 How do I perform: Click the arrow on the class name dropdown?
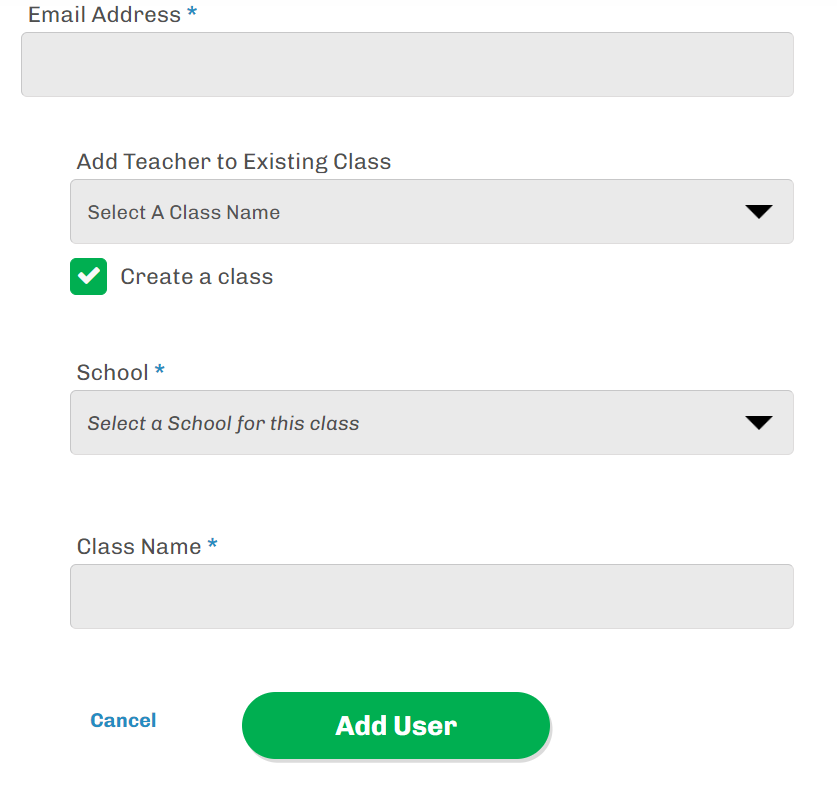coord(759,212)
